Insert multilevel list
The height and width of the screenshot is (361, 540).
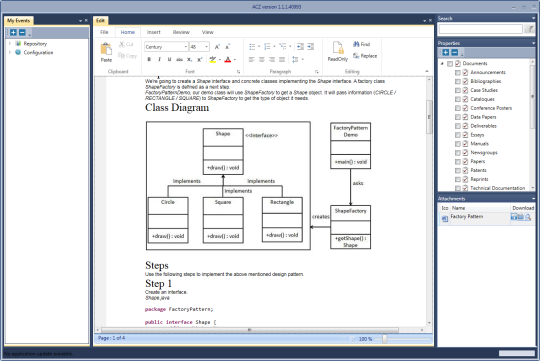pyautogui.click(x=283, y=47)
